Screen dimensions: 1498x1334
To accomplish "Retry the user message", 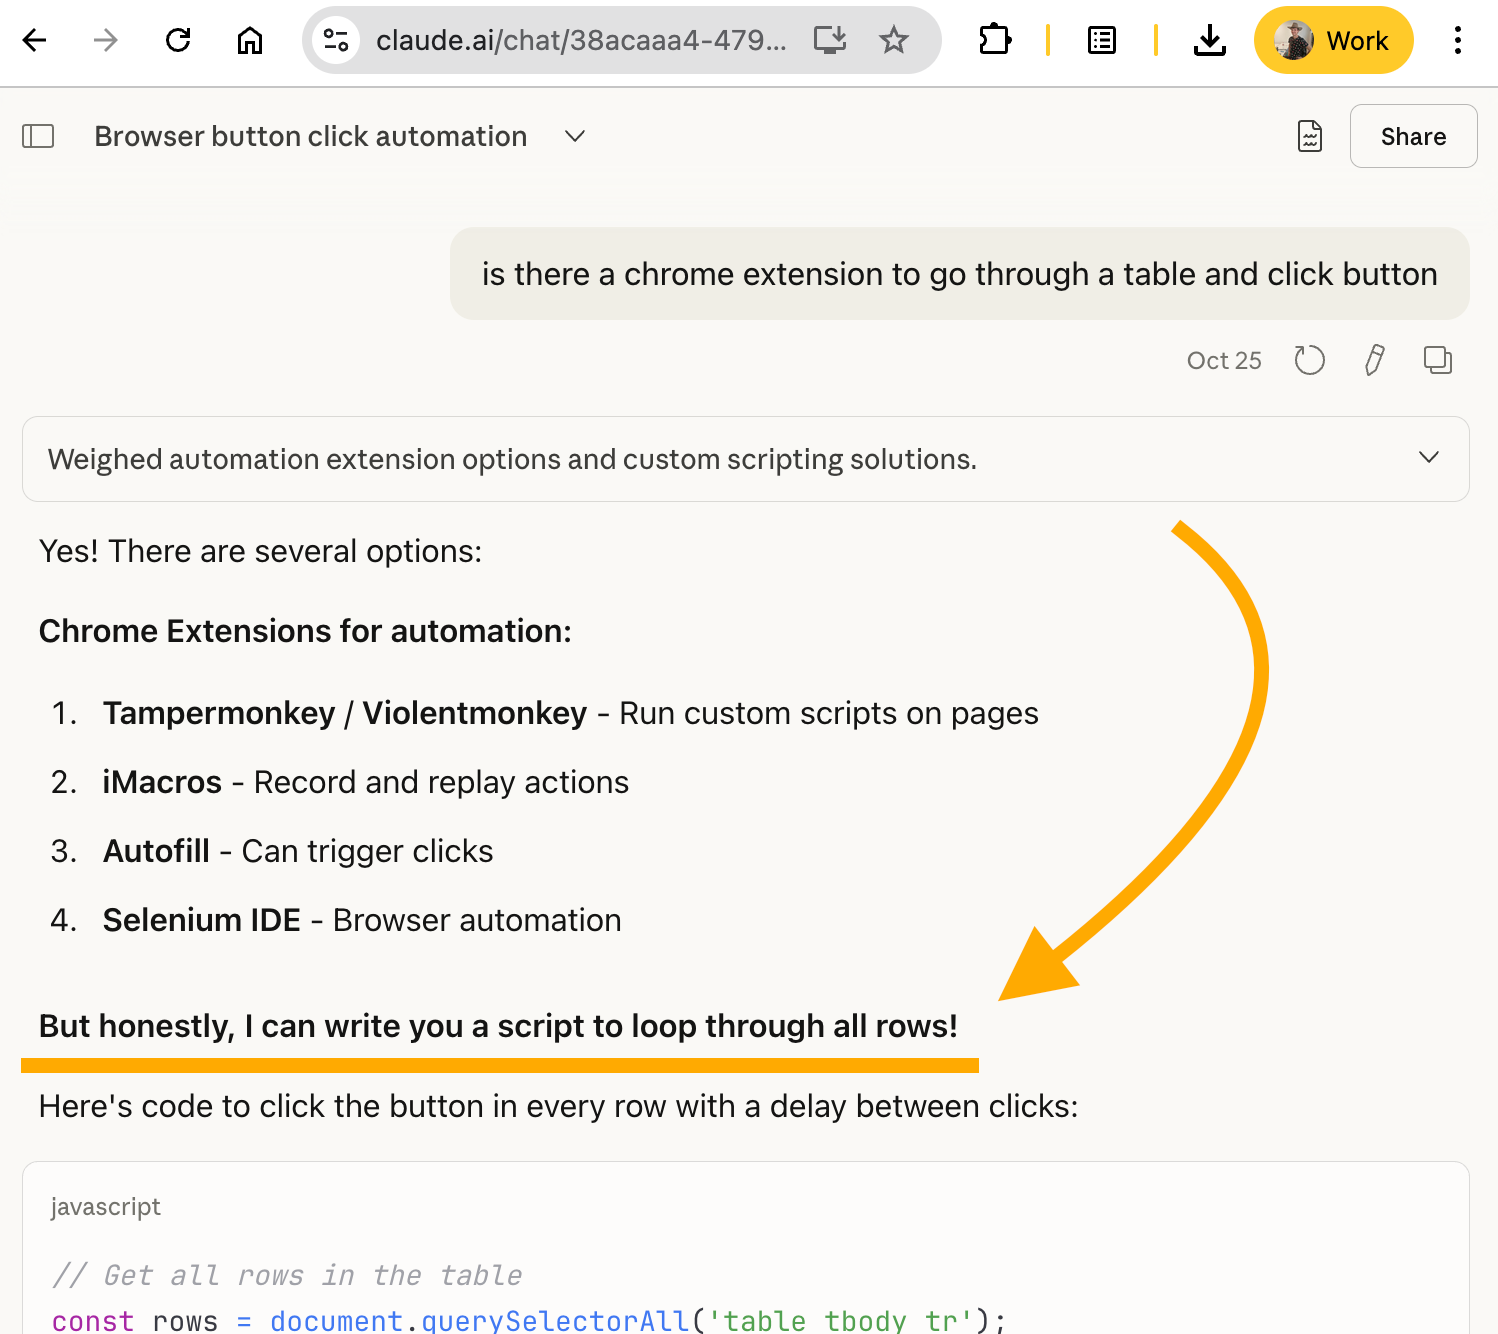I will (x=1309, y=360).
